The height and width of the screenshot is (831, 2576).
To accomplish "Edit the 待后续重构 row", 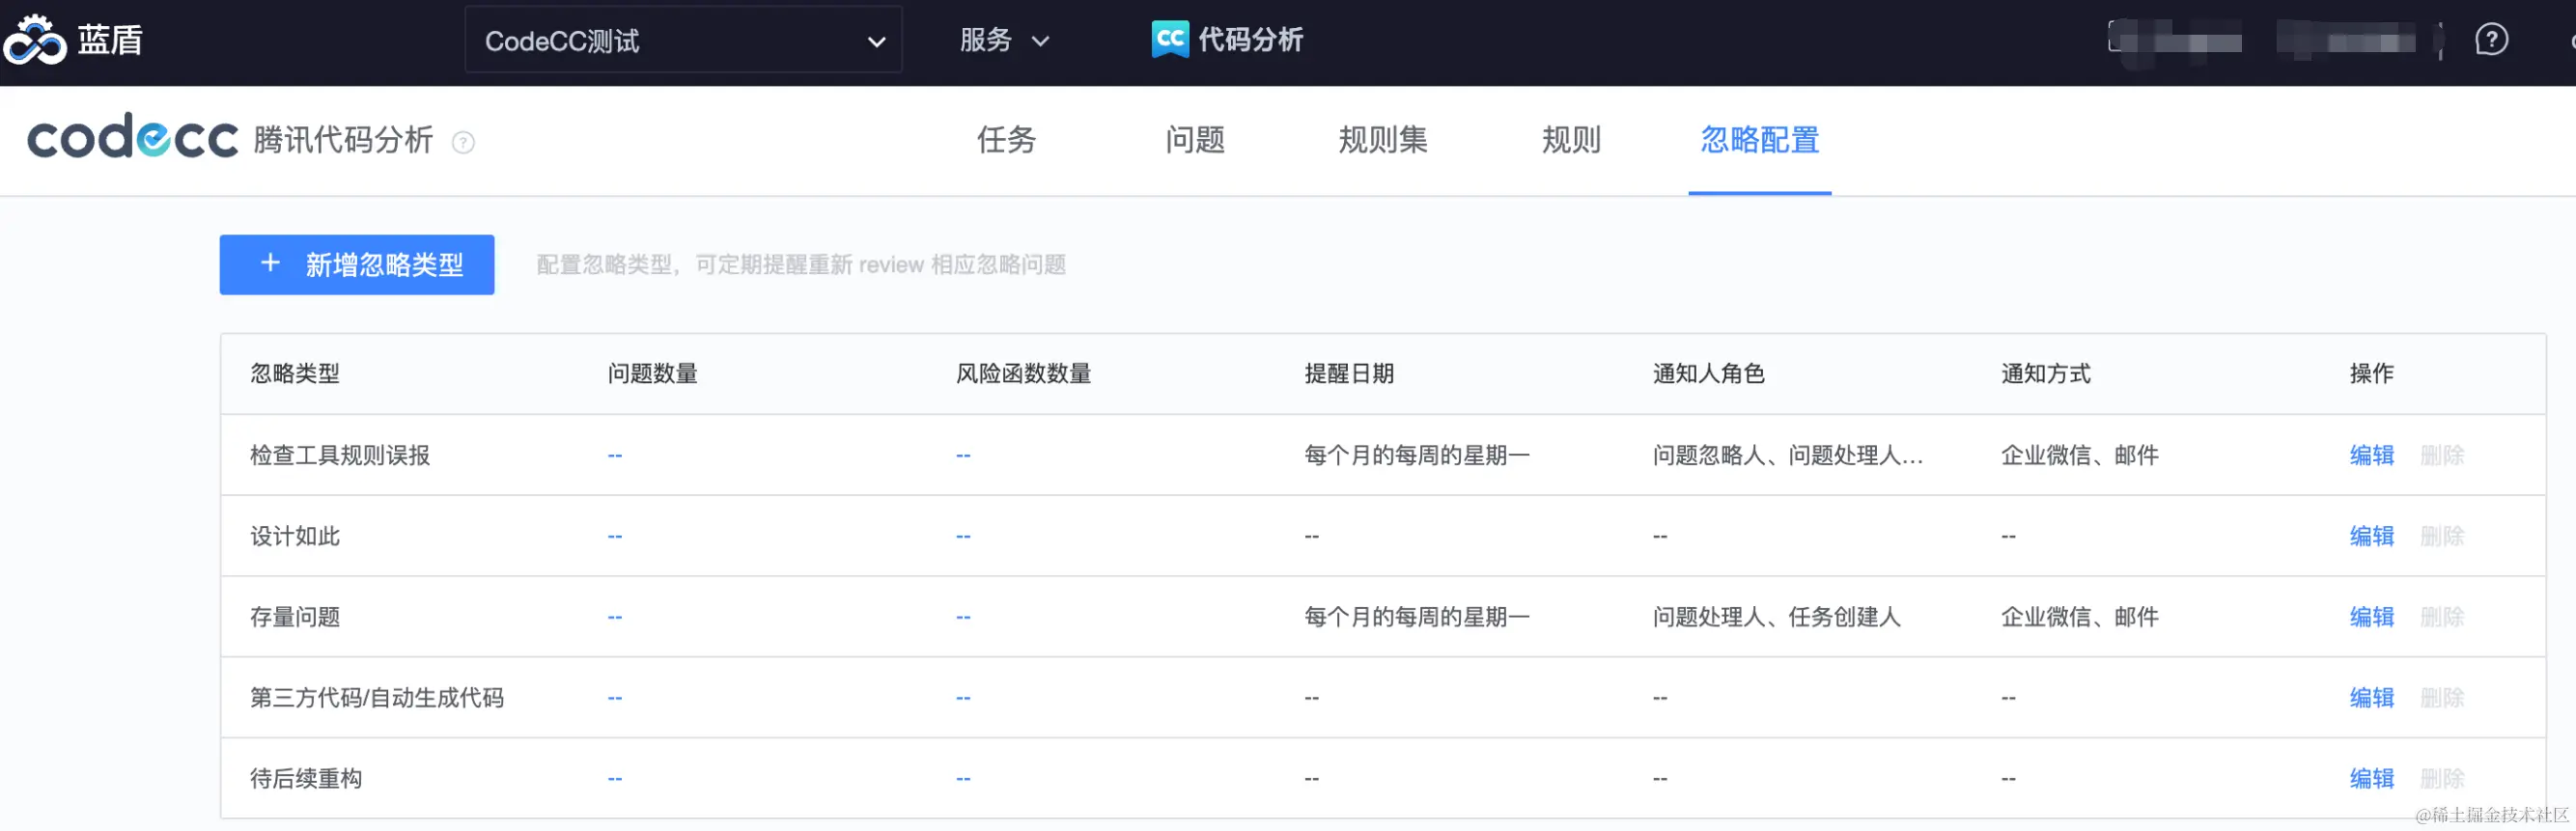I will 2371,780.
